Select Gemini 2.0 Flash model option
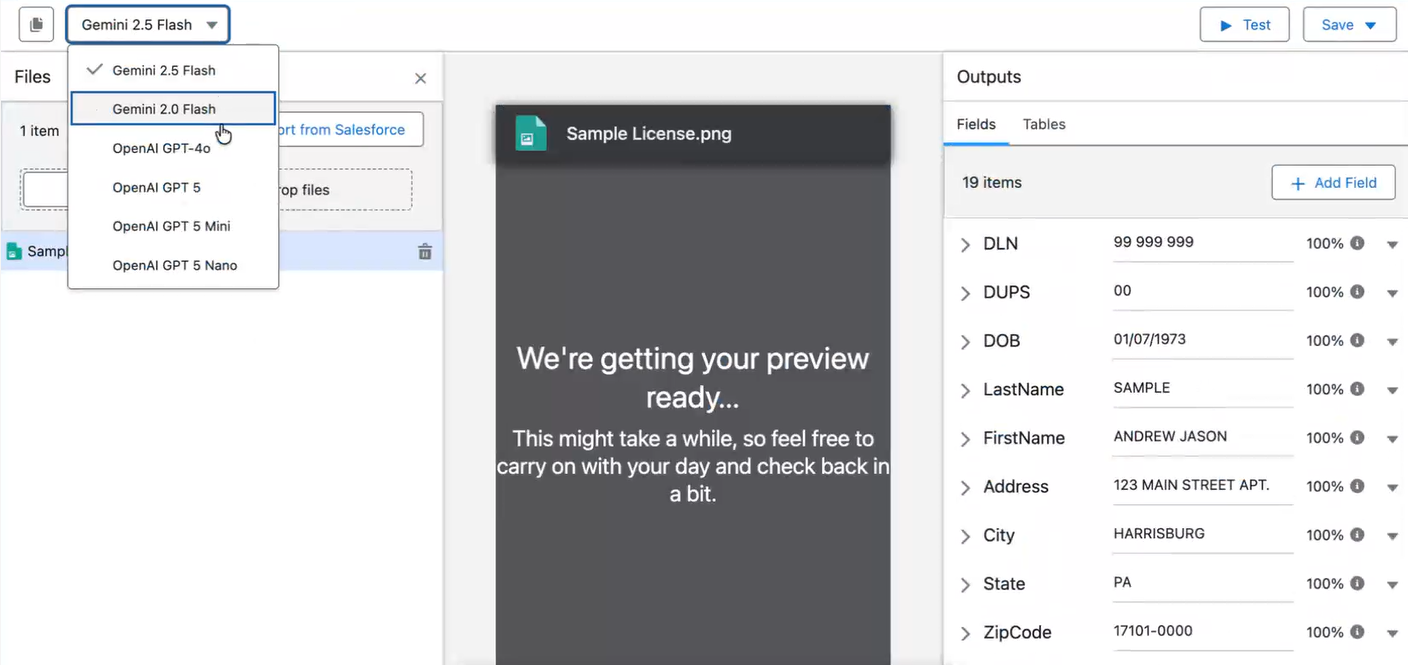The height and width of the screenshot is (665, 1408). click(164, 109)
